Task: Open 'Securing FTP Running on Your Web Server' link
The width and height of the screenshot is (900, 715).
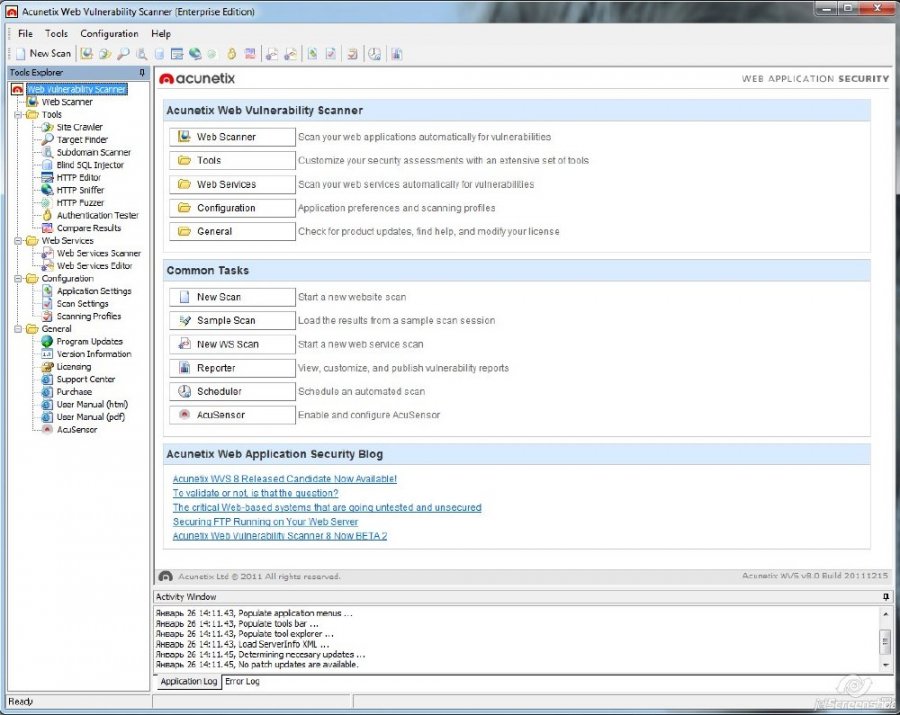Action: pyautogui.click(x=265, y=522)
